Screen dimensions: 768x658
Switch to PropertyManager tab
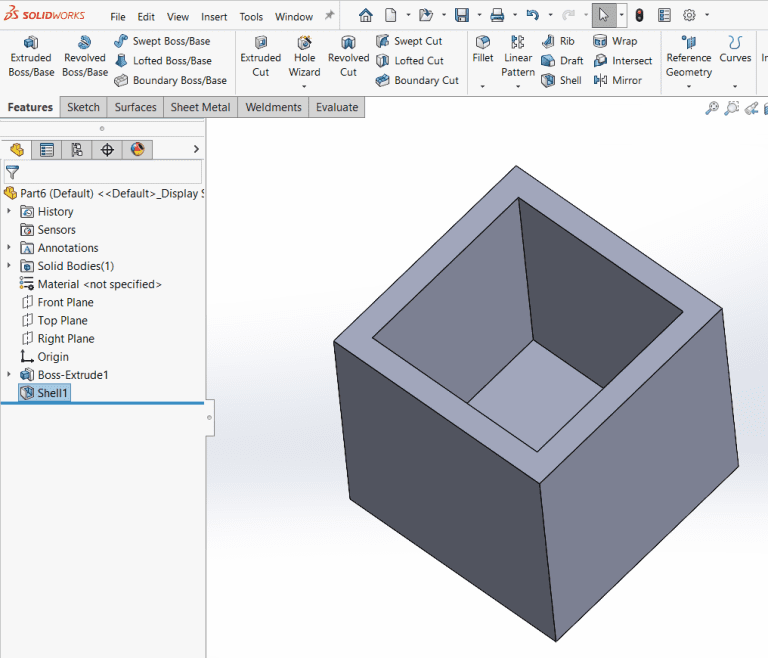(47, 149)
